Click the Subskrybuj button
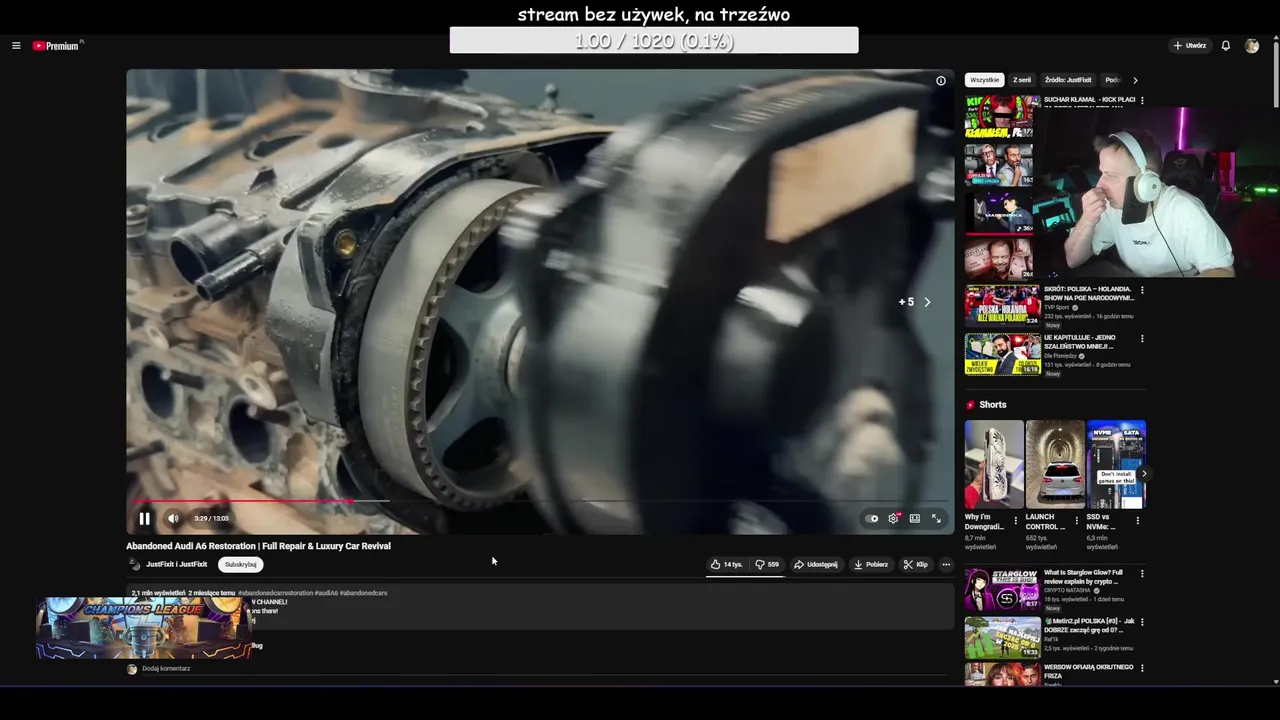Screen dimensions: 1280x720 [x=241, y=564]
